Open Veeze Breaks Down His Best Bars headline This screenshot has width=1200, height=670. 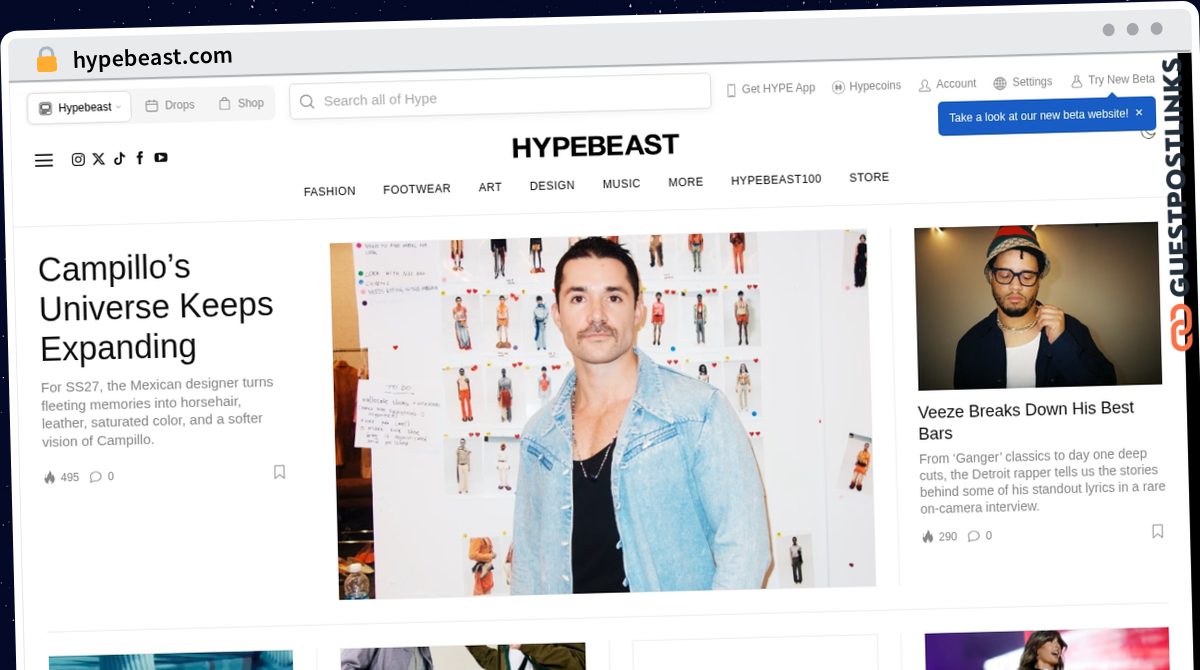click(x=1026, y=420)
